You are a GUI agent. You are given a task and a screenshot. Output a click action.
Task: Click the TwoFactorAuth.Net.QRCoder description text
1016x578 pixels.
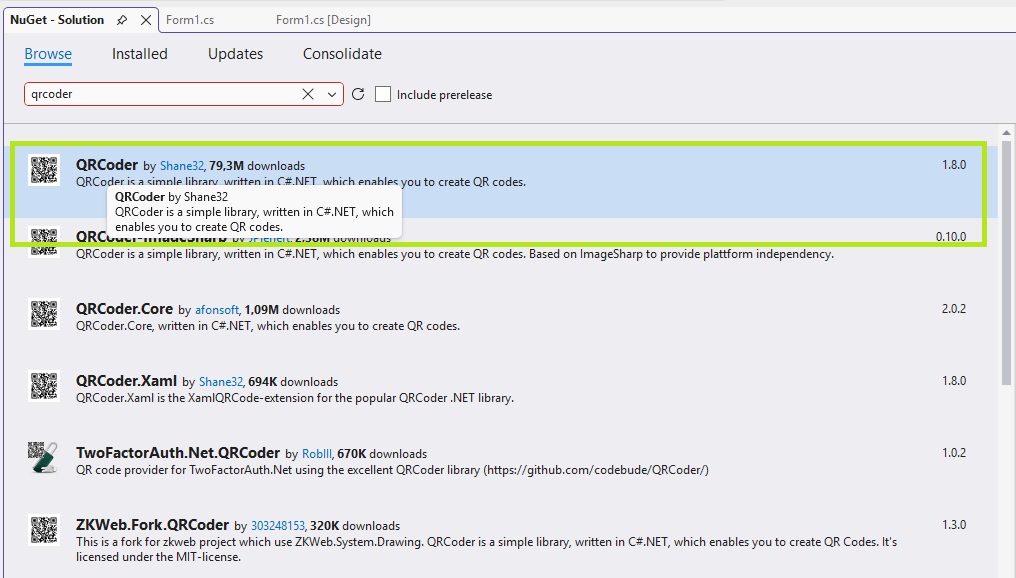pyautogui.click(x=392, y=470)
